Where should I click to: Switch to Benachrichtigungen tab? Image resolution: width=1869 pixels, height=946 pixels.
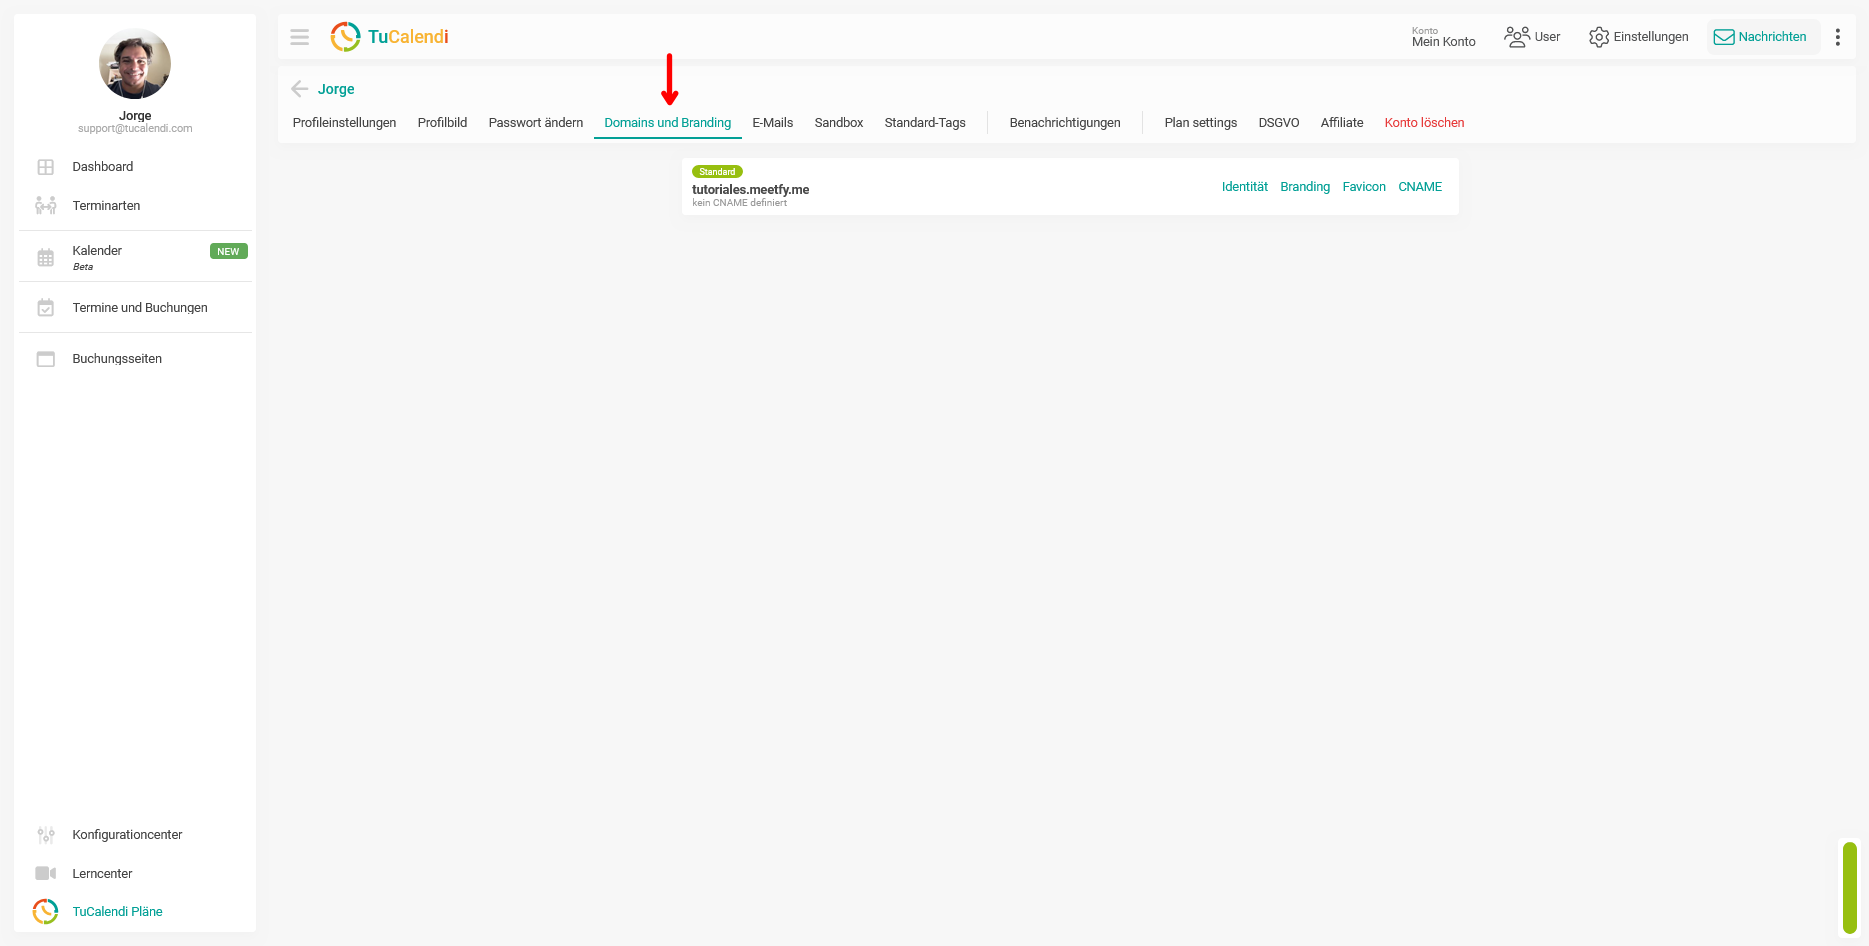coord(1065,123)
